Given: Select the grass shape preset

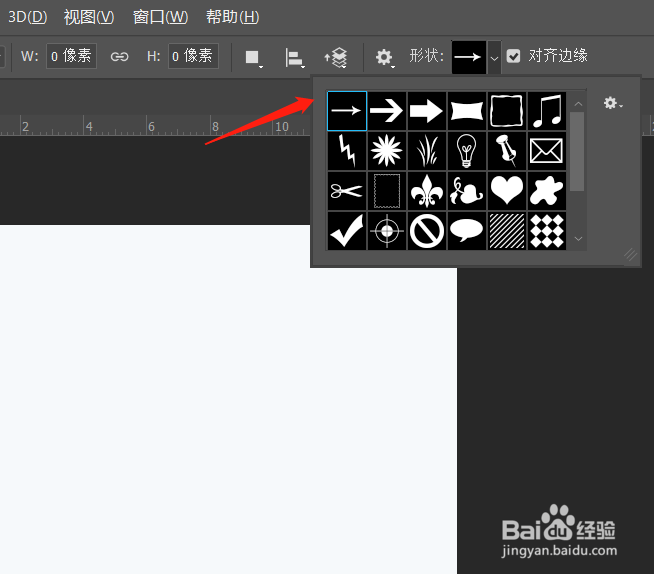Looking at the screenshot, I should [426, 151].
